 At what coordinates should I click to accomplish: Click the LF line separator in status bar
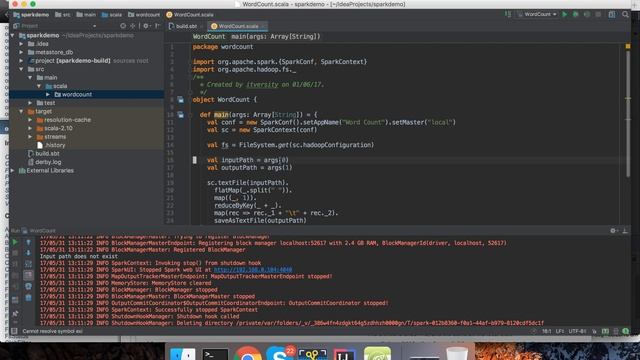point(560,331)
